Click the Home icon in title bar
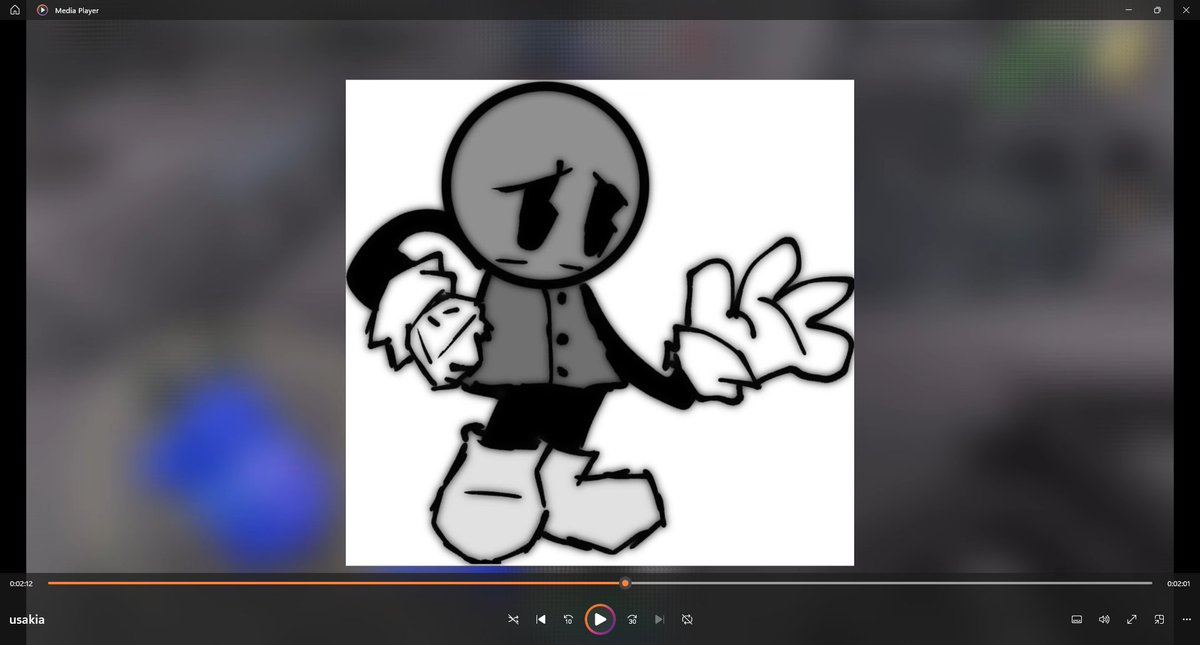 pos(15,10)
